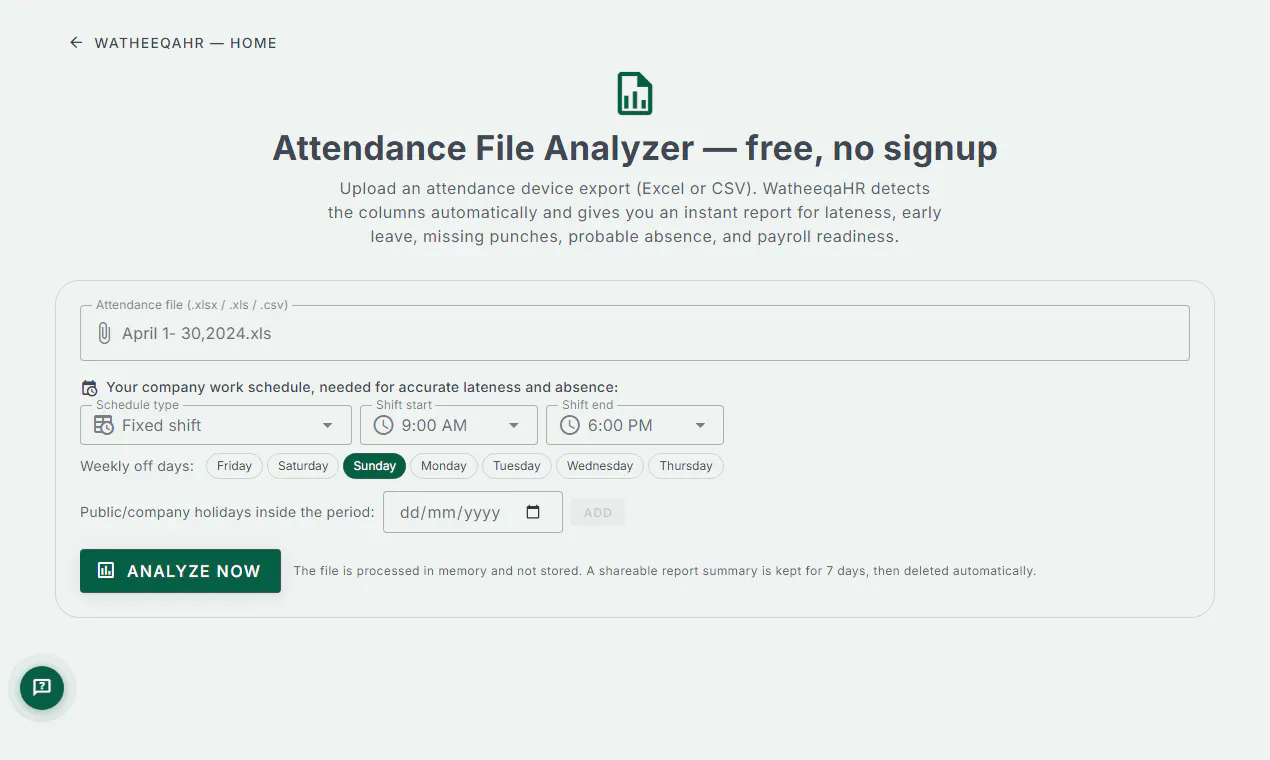Click the green spreadsheet chart logo icon
The image size is (1270, 760).
click(635, 93)
